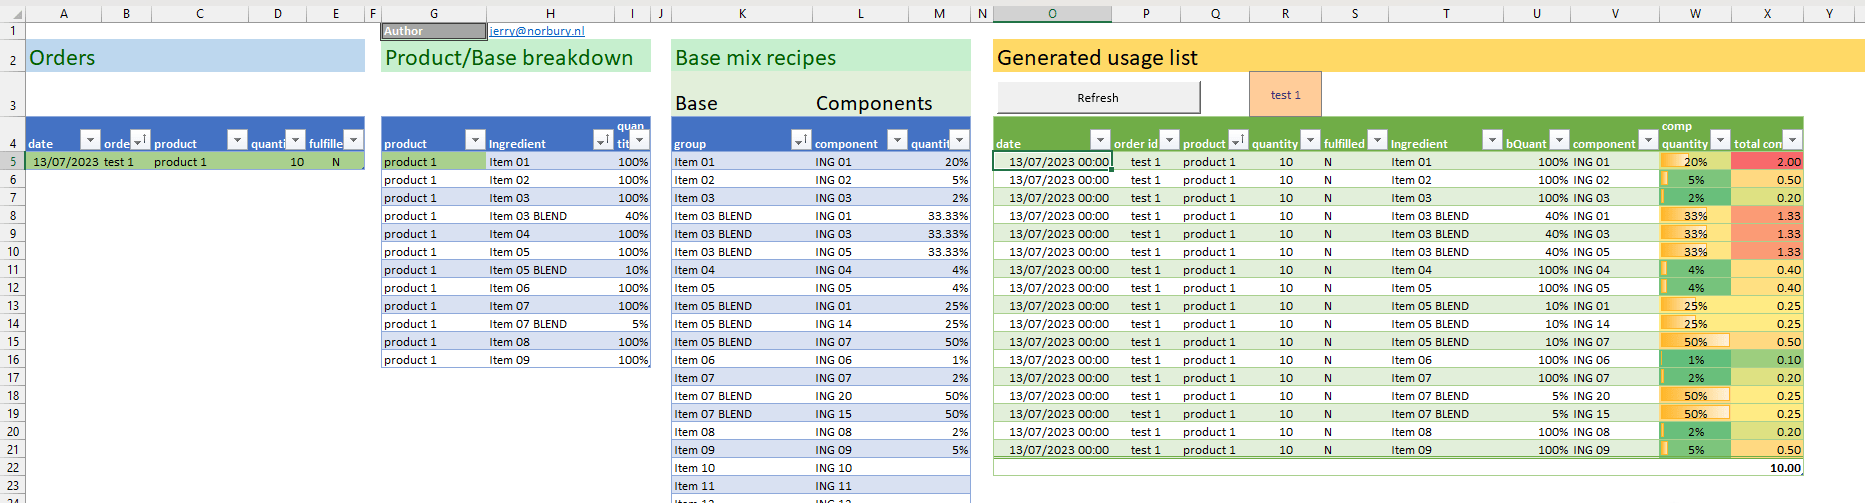Open product filter in Product/Base breakdown table

pyautogui.click(x=475, y=140)
